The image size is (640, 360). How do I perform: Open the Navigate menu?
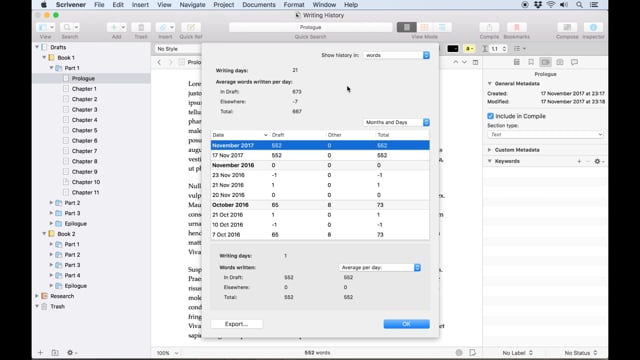[x=192, y=5]
